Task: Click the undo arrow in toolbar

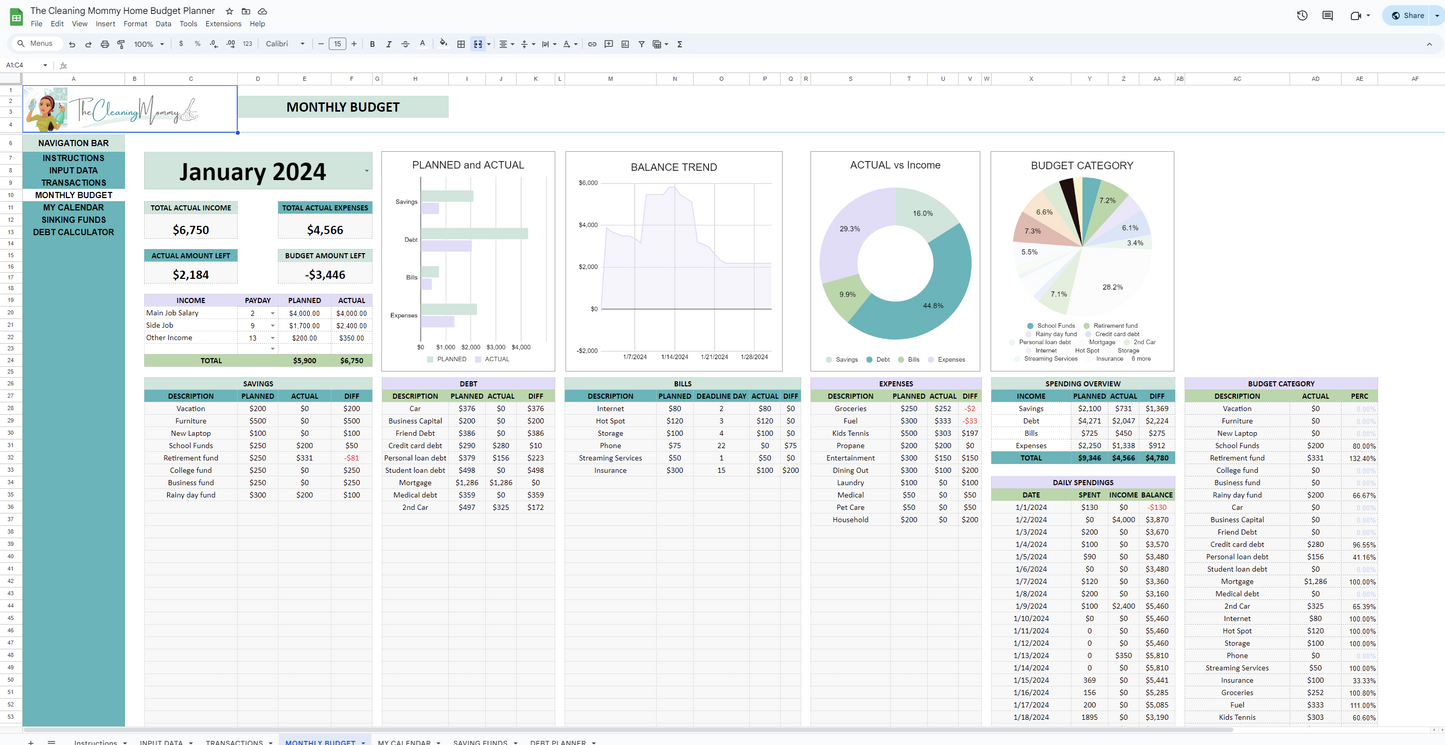Action: pos(72,44)
